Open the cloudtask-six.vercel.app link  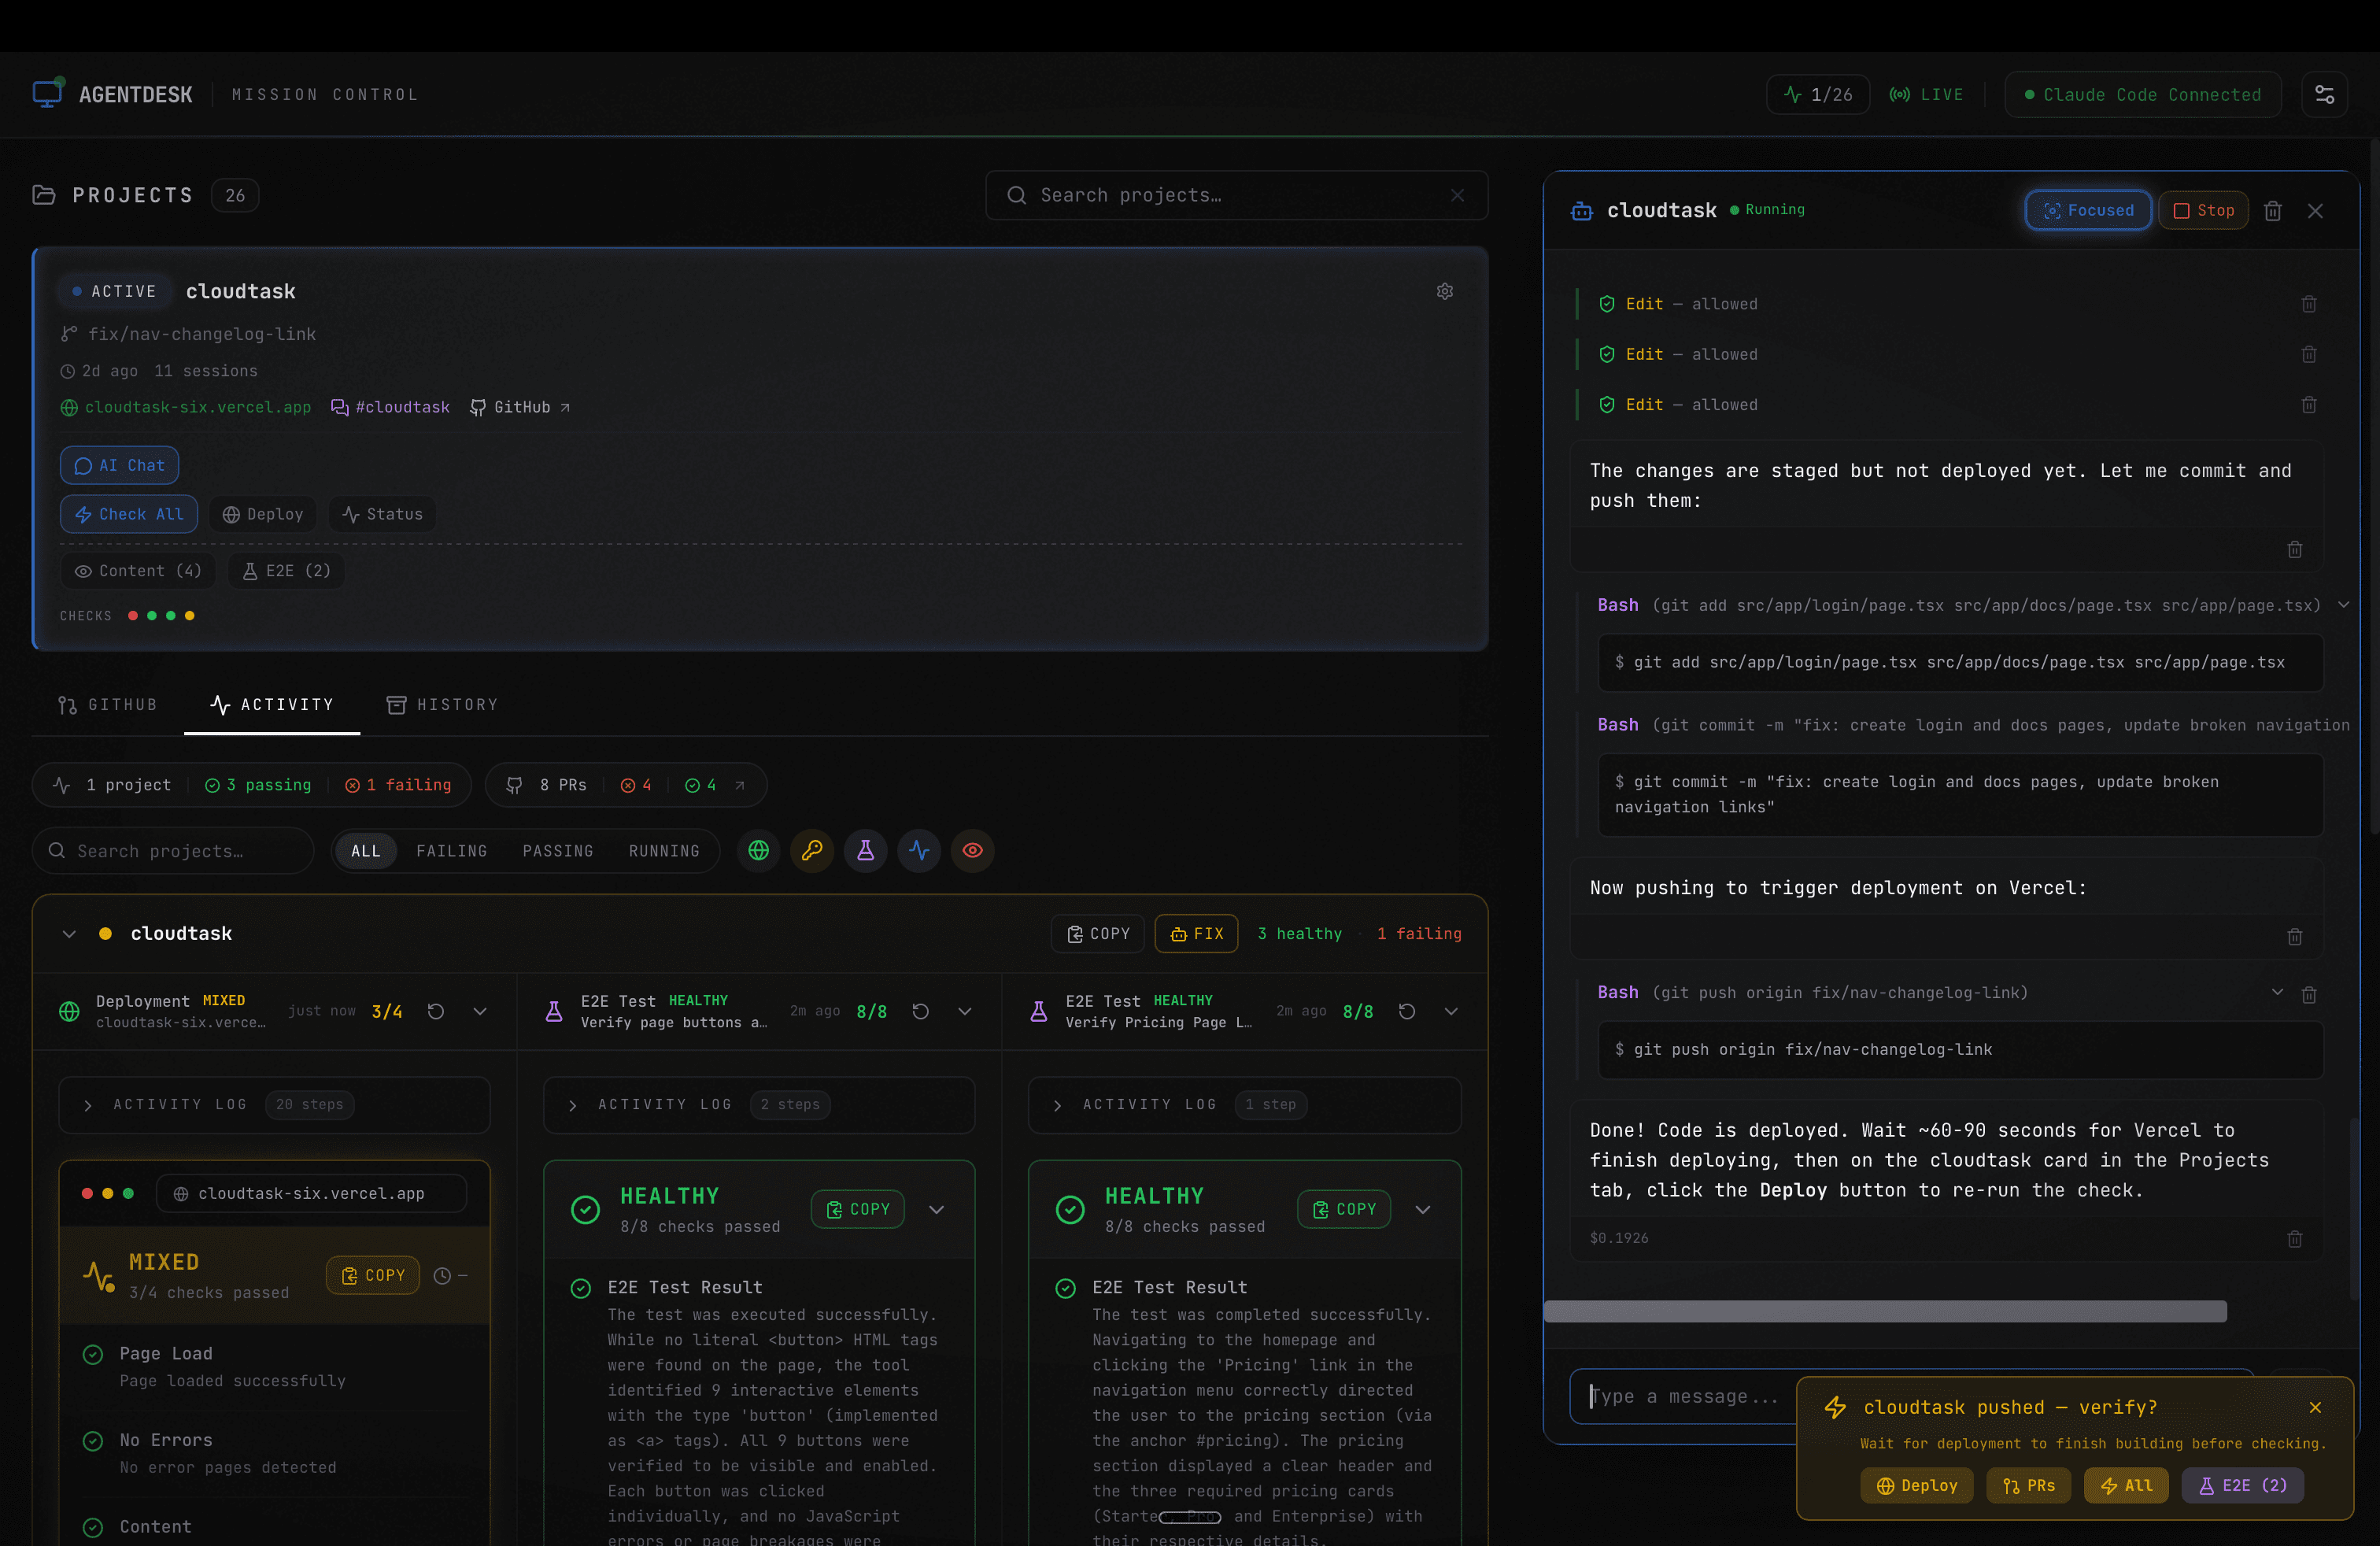(x=186, y=407)
